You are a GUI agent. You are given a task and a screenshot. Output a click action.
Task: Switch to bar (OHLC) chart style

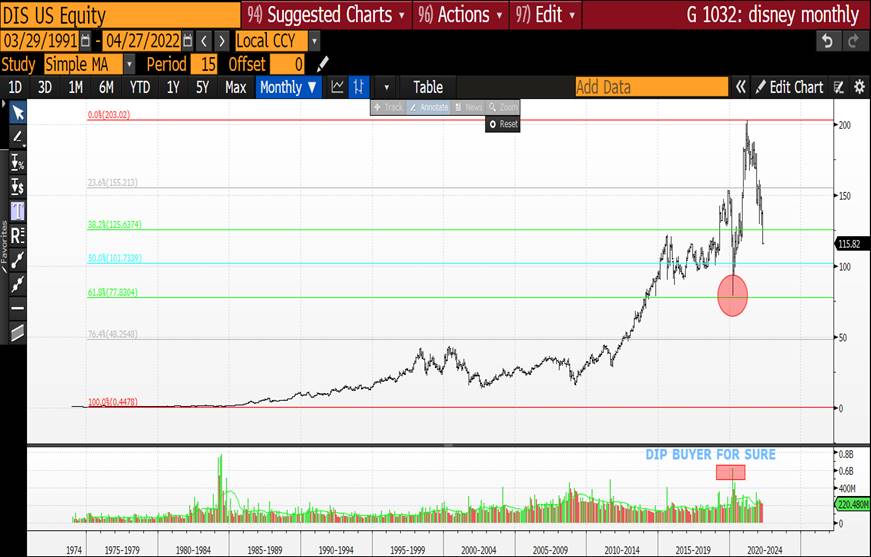point(359,87)
